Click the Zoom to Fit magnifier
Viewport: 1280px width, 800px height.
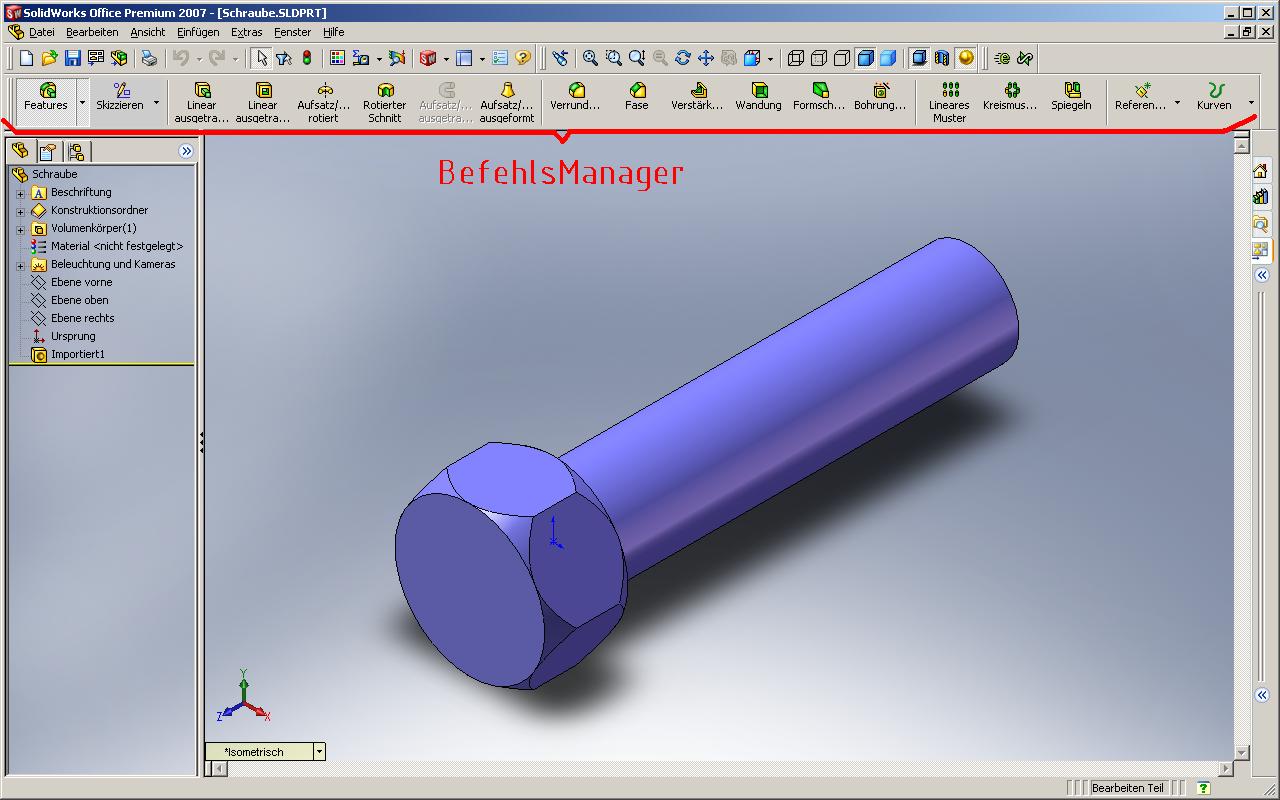tap(590, 58)
